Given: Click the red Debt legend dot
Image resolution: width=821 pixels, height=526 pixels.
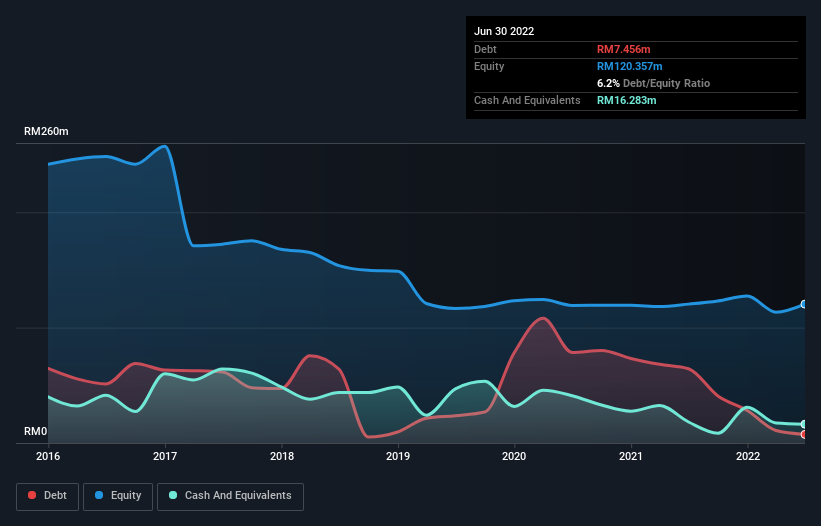Looking at the screenshot, I should coord(32,495).
